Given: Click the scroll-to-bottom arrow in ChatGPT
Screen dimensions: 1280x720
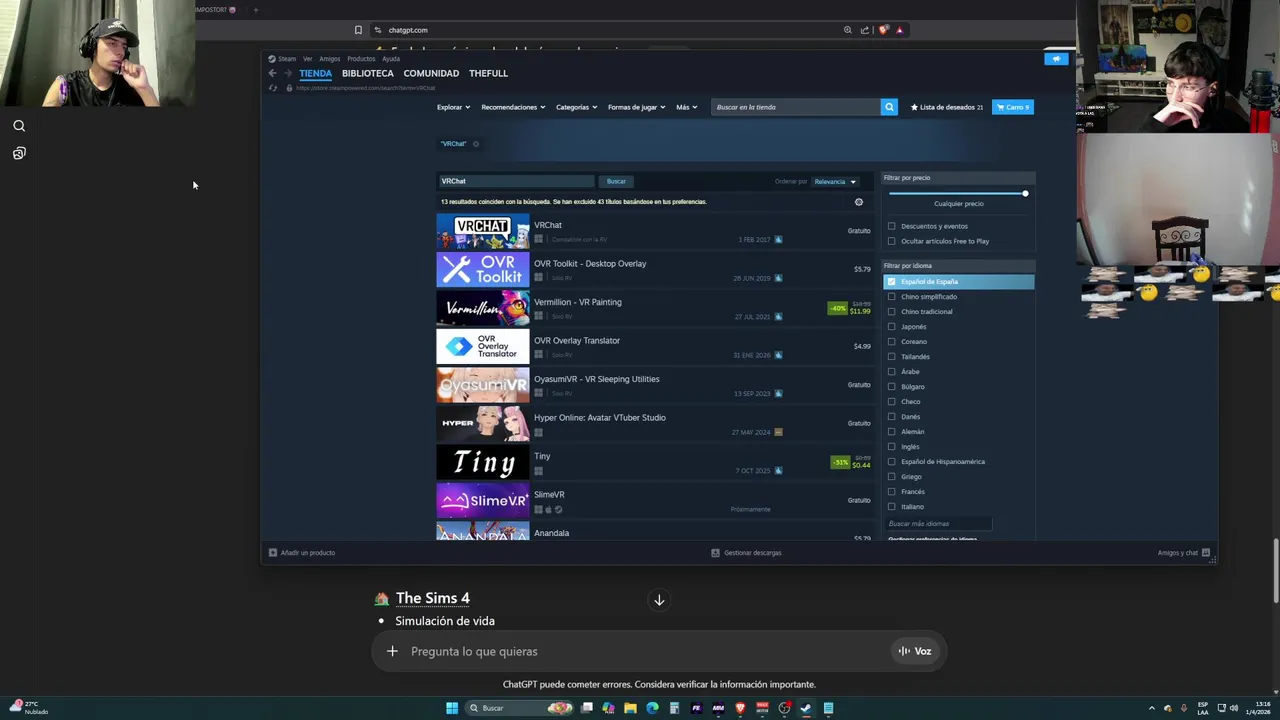Looking at the screenshot, I should 659,600.
